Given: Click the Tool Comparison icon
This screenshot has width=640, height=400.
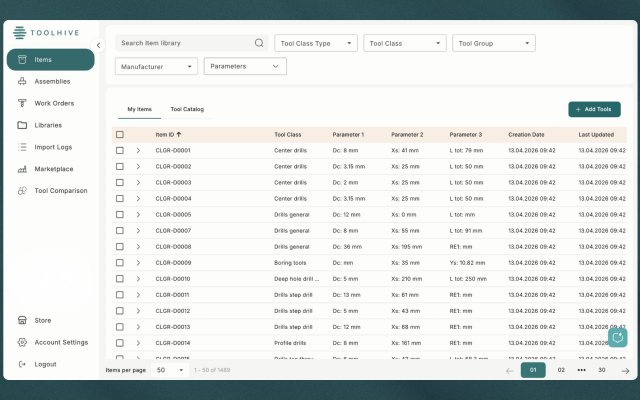Looking at the screenshot, I should (x=22, y=191).
